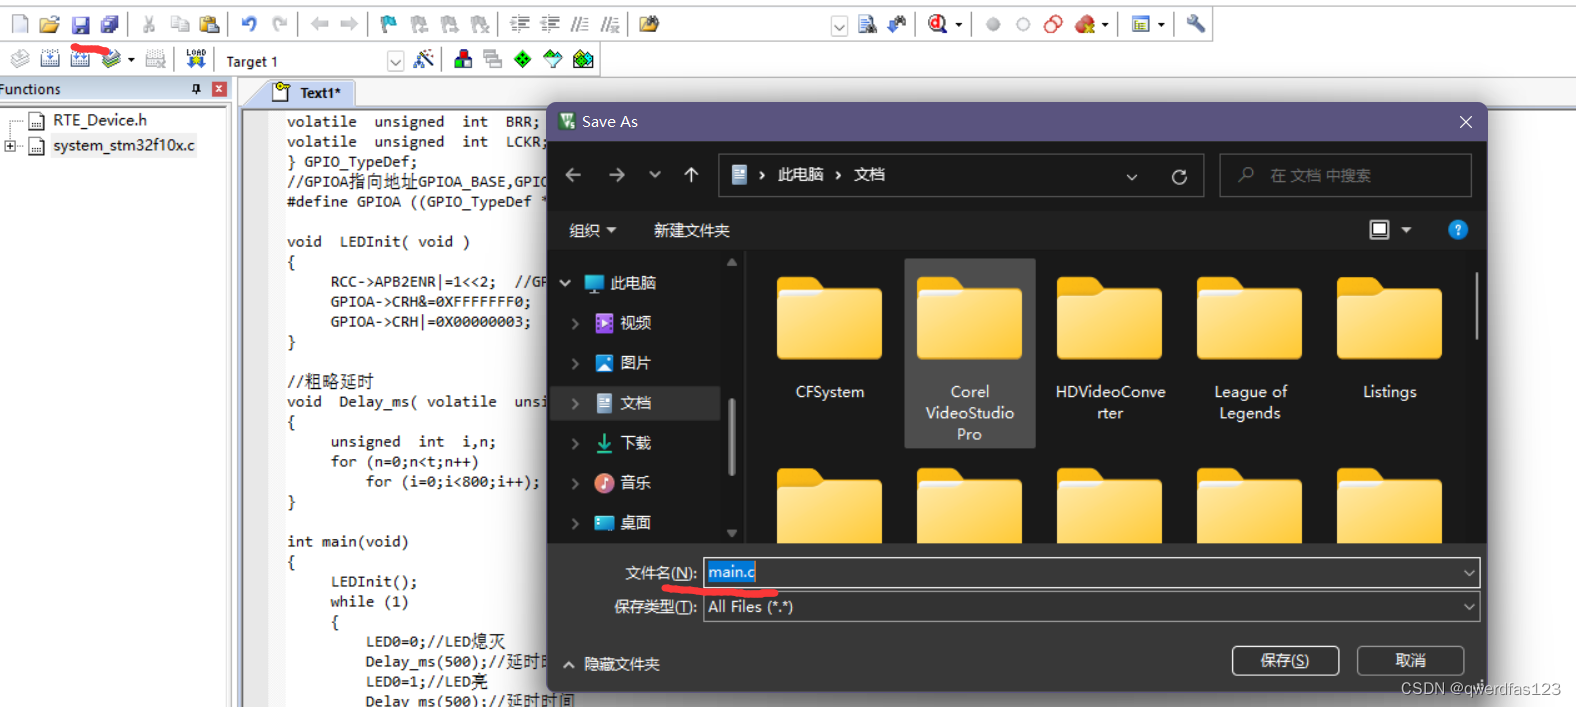Open the Pack Installer icon
This screenshot has width=1576, height=707.
pos(583,60)
